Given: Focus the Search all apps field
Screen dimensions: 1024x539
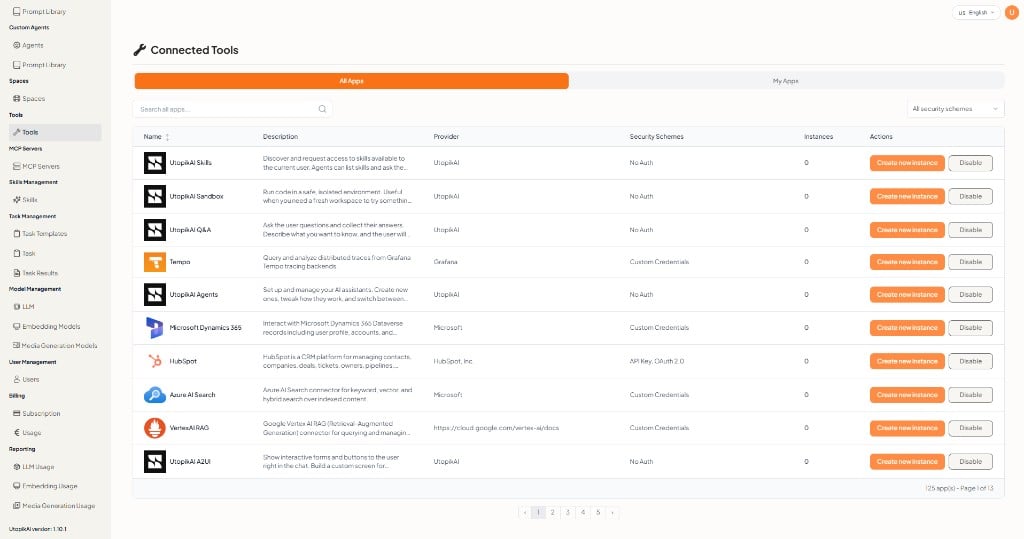Looking at the screenshot, I should (x=232, y=109).
